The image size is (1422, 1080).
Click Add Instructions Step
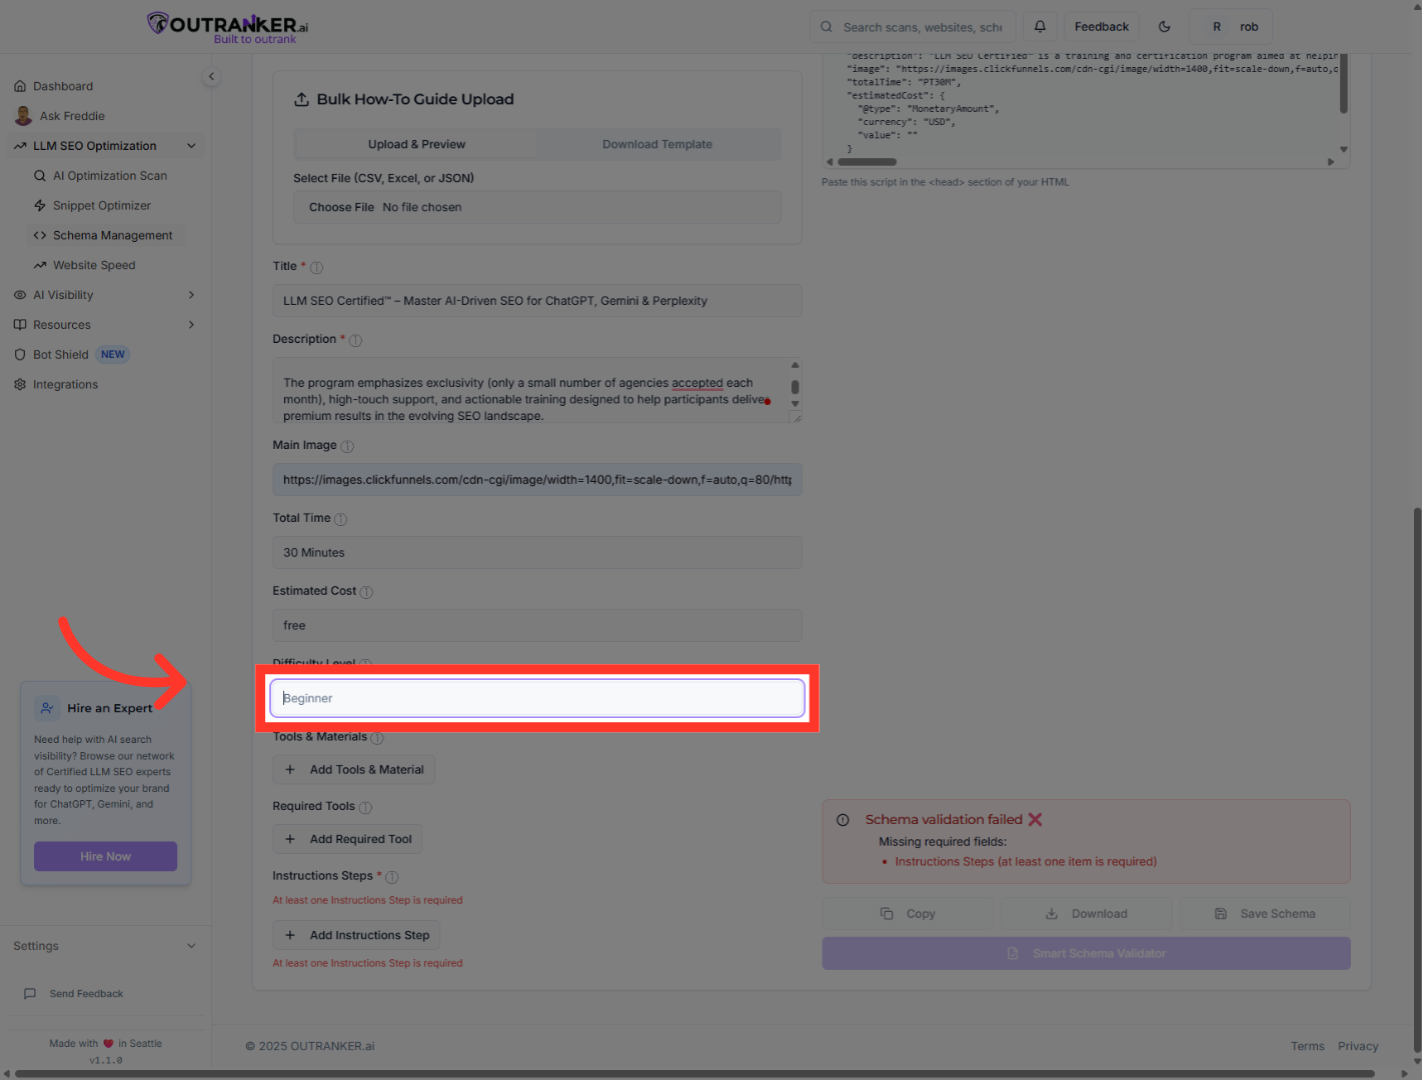point(356,935)
